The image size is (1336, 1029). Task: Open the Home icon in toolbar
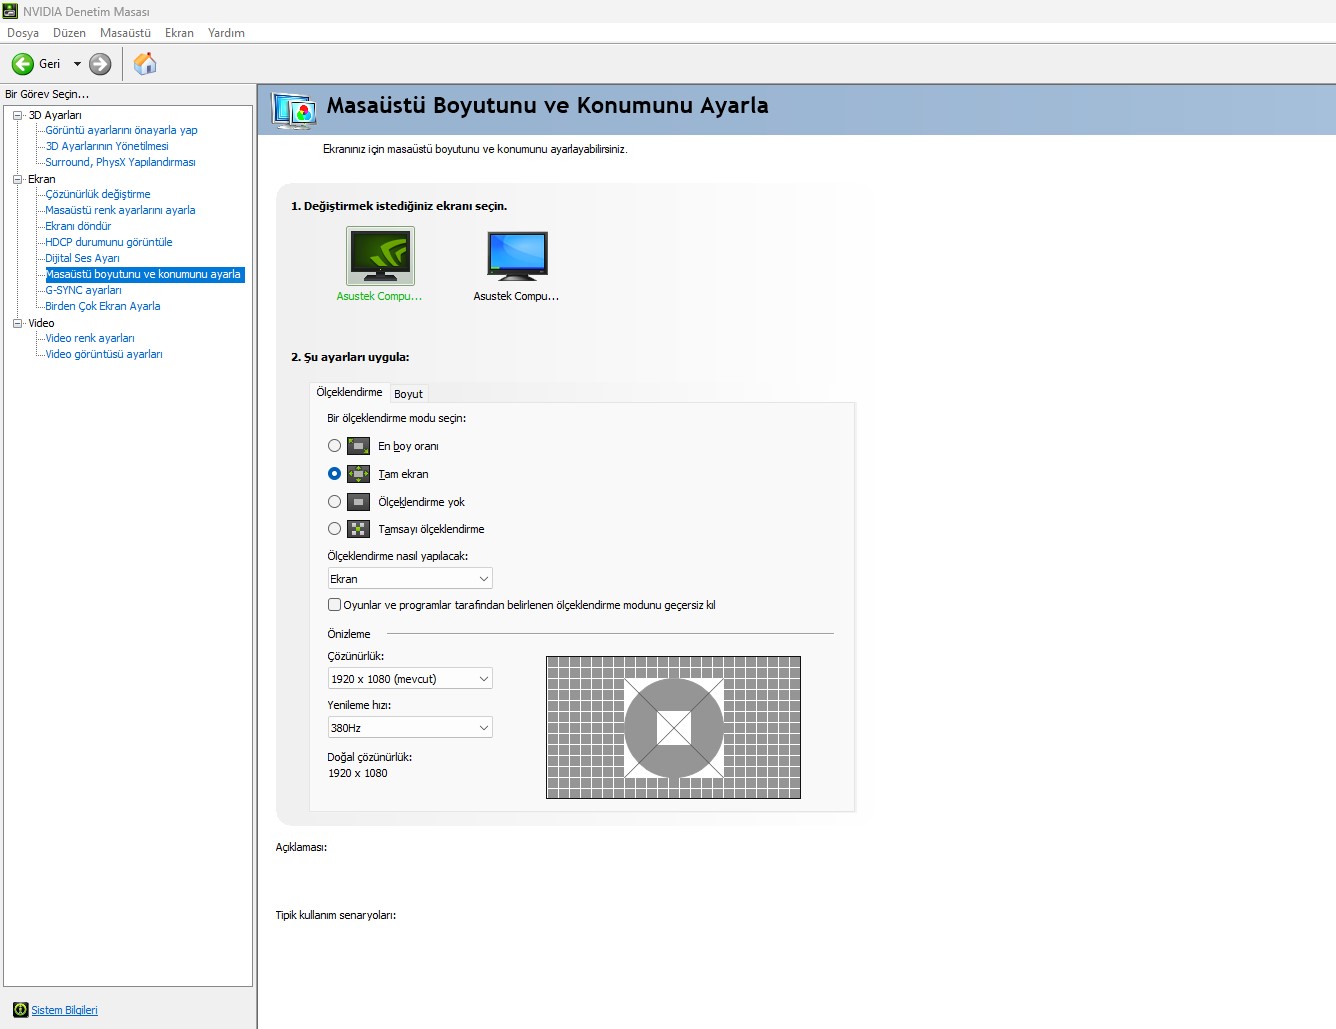(145, 64)
